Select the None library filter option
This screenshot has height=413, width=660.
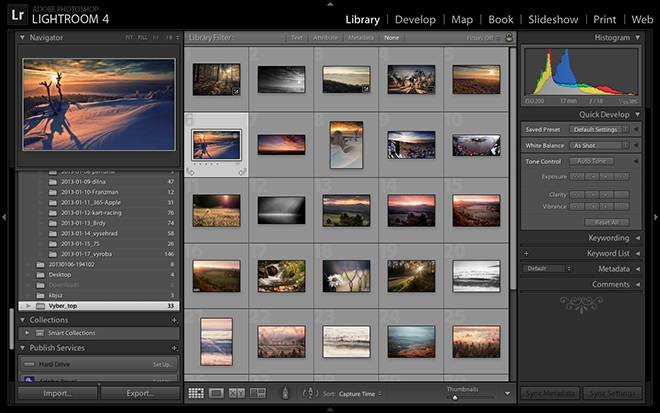tap(391, 37)
